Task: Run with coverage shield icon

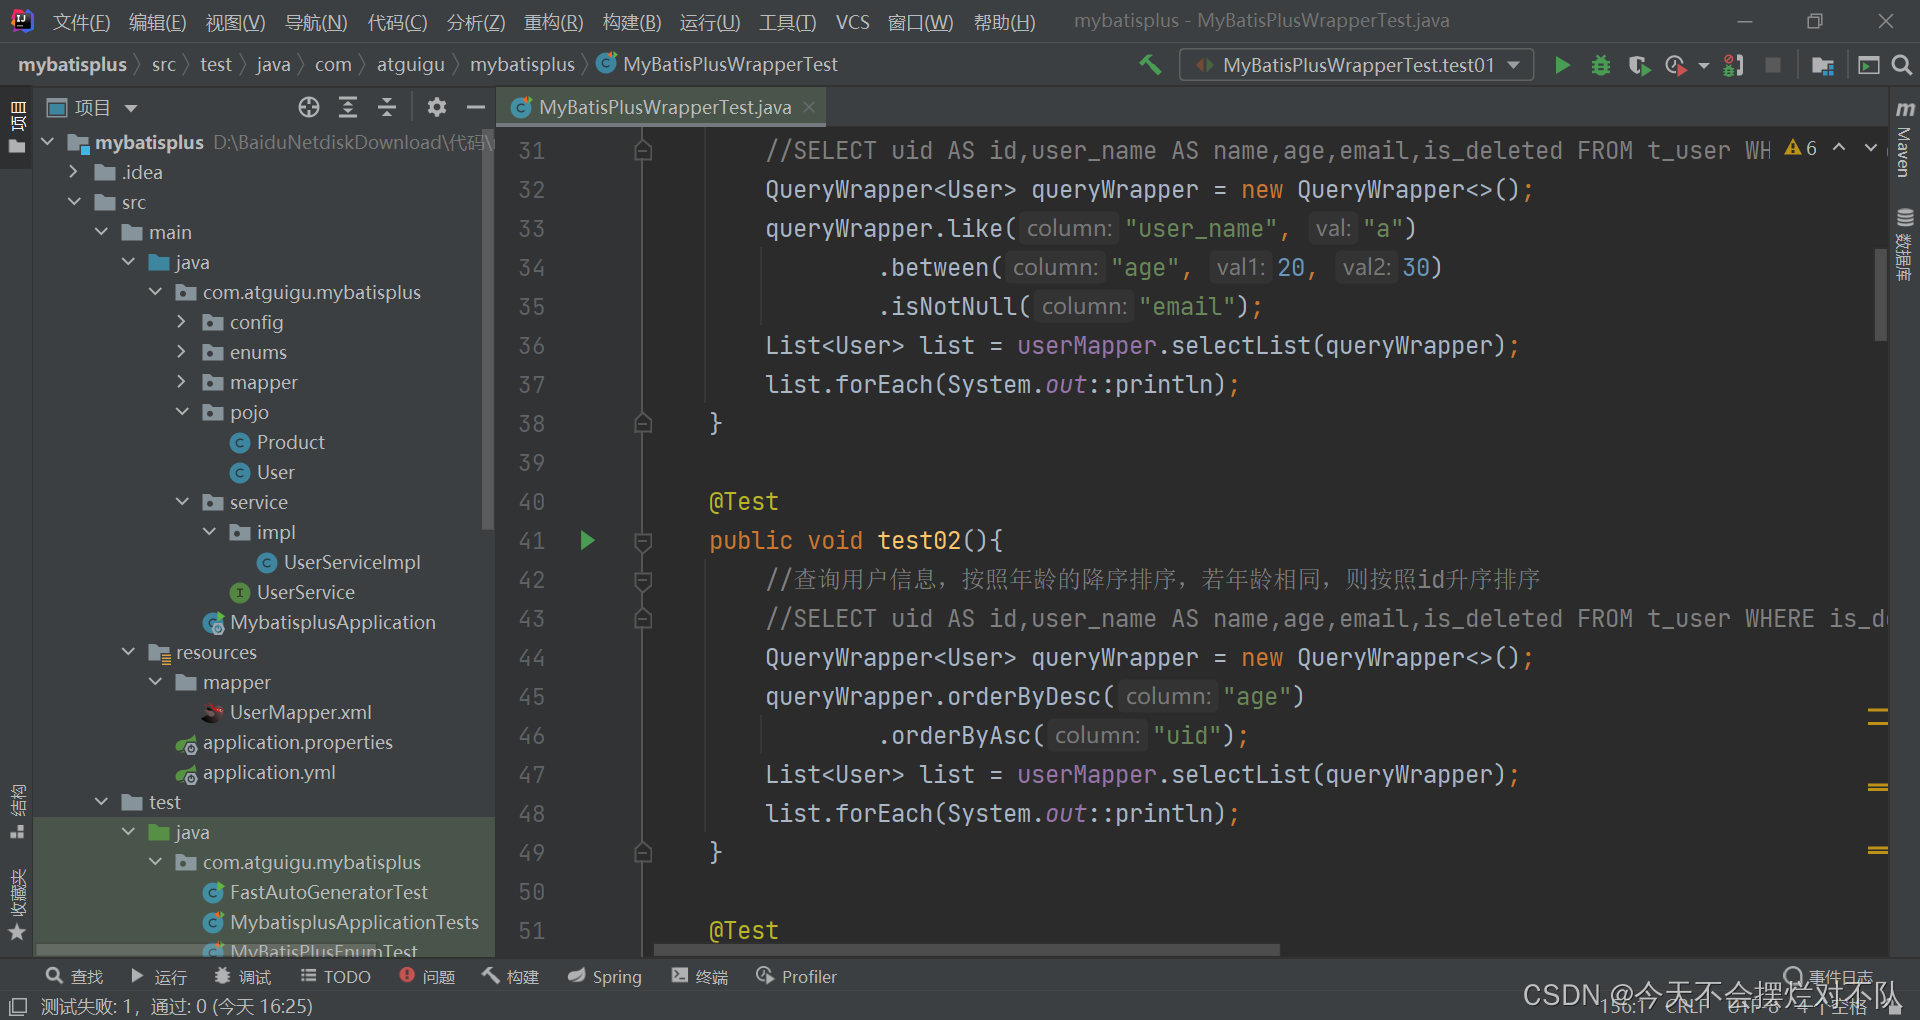Action: (x=1638, y=65)
